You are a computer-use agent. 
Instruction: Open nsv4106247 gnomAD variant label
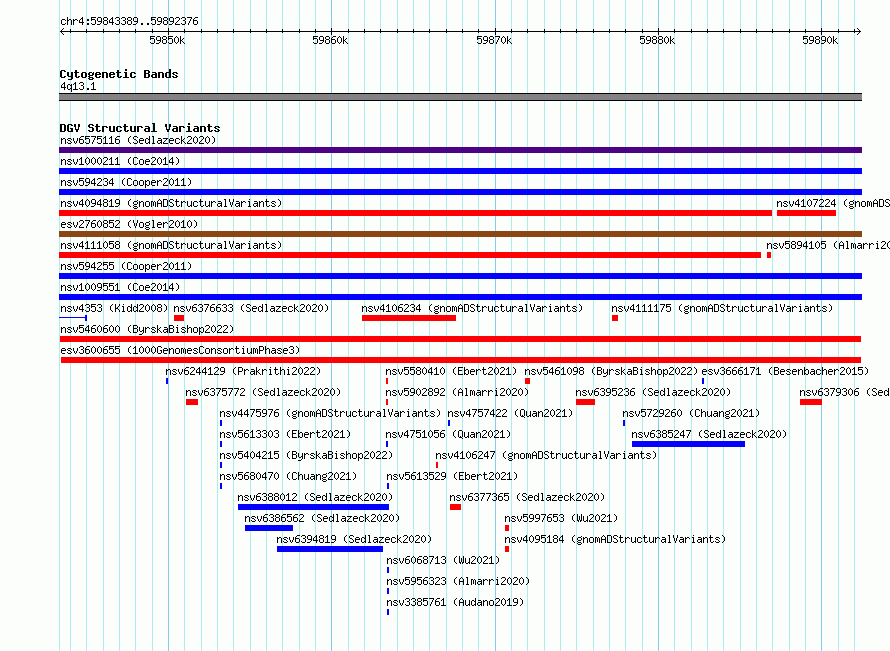point(546,455)
